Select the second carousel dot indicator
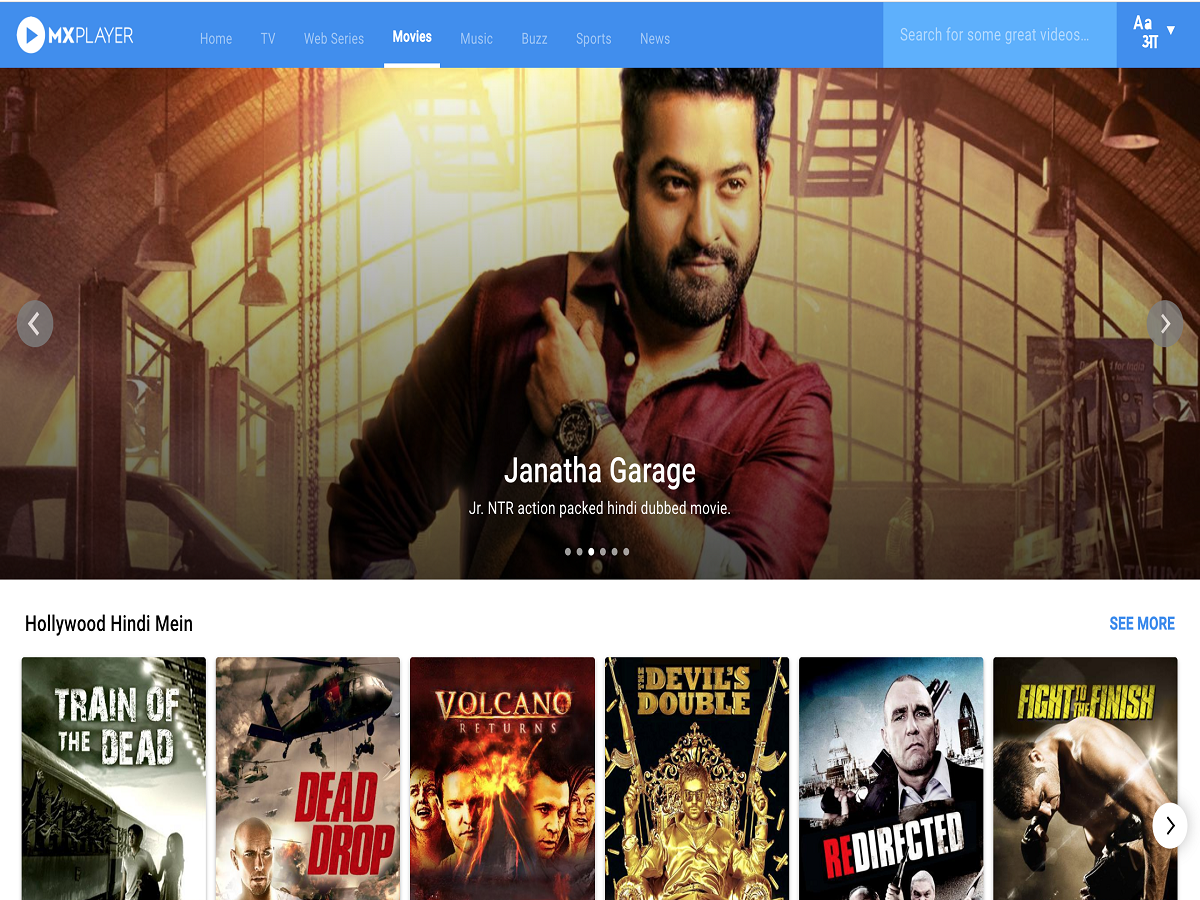The height and width of the screenshot is (900, 1200). coord(580,551)
